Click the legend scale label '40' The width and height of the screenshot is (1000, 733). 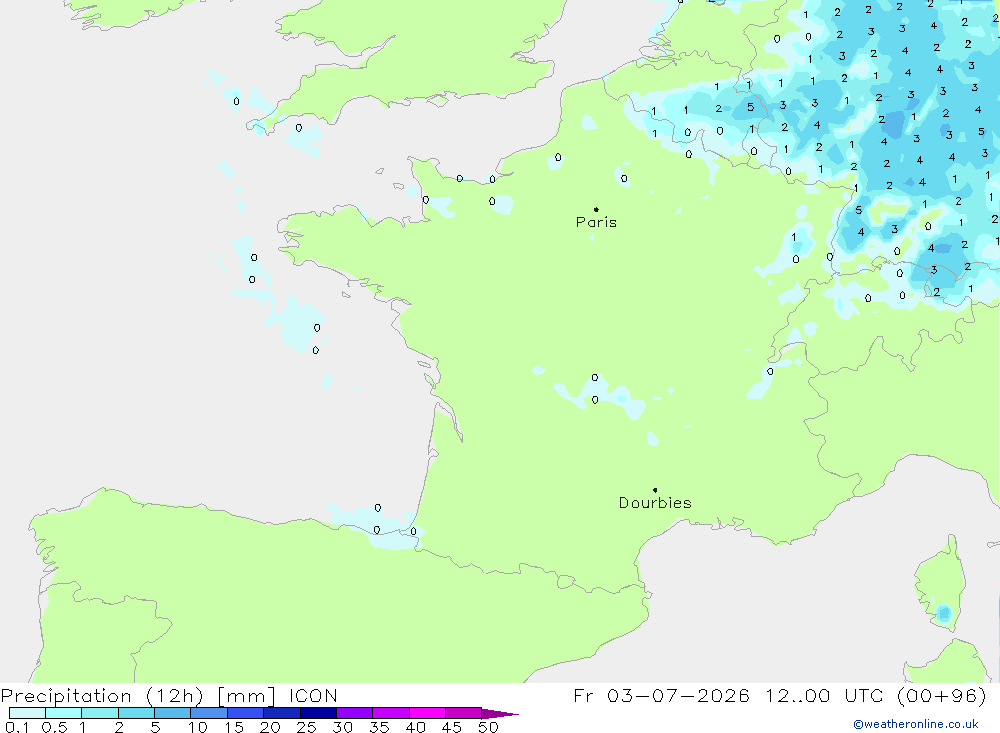click(415, 727)
